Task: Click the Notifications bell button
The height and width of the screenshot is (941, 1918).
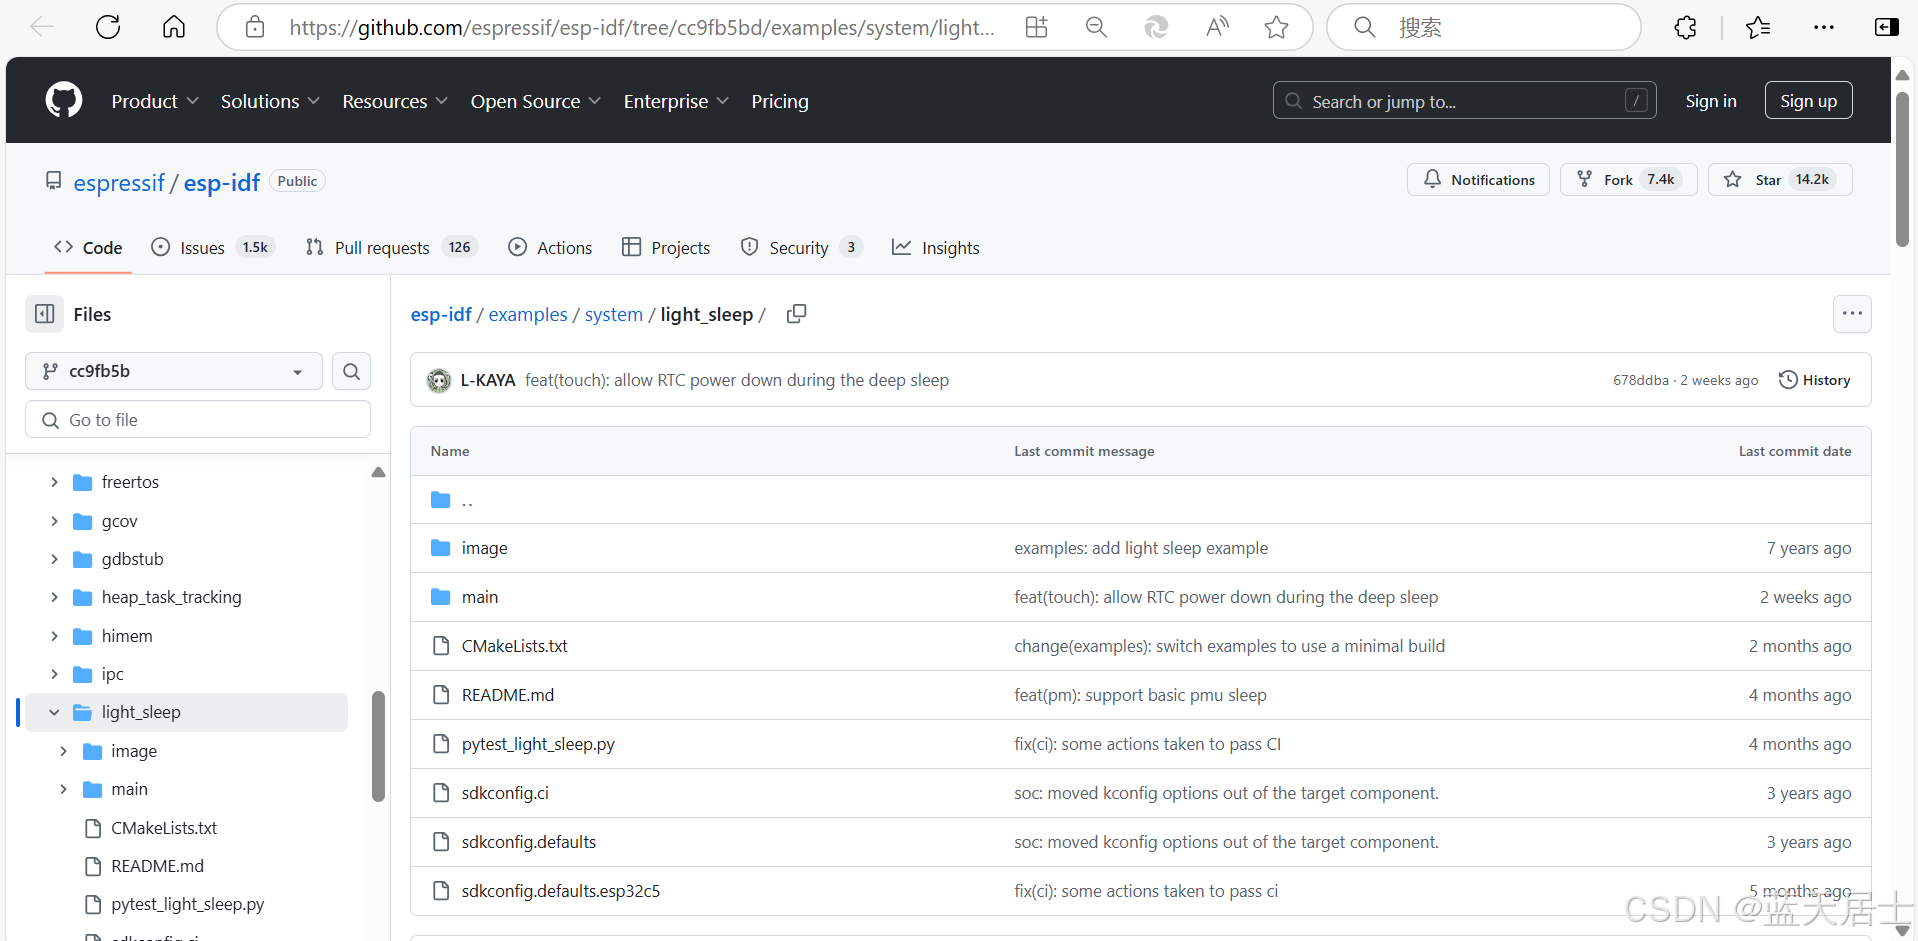Action: 1478,180
